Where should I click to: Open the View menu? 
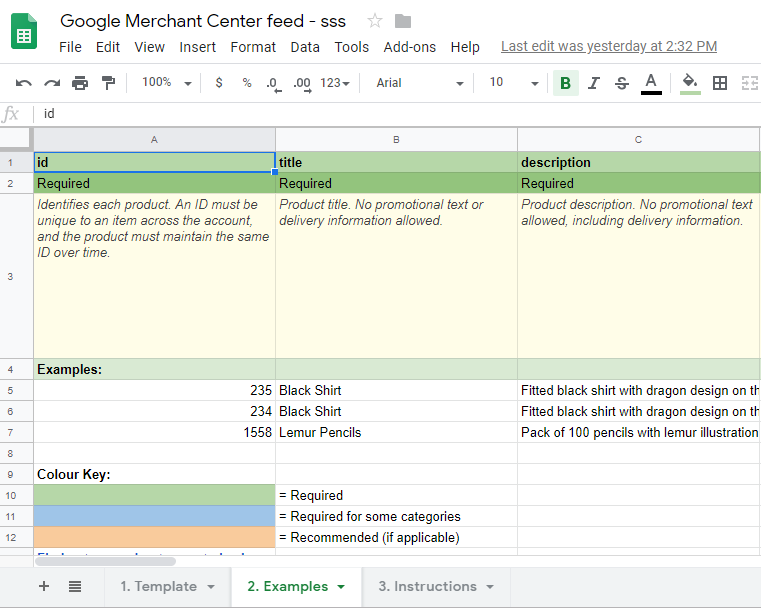tap(149, 47)
